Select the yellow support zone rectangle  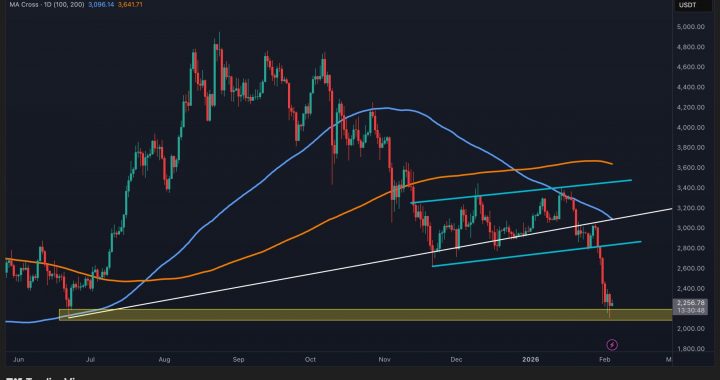[366, 314]
